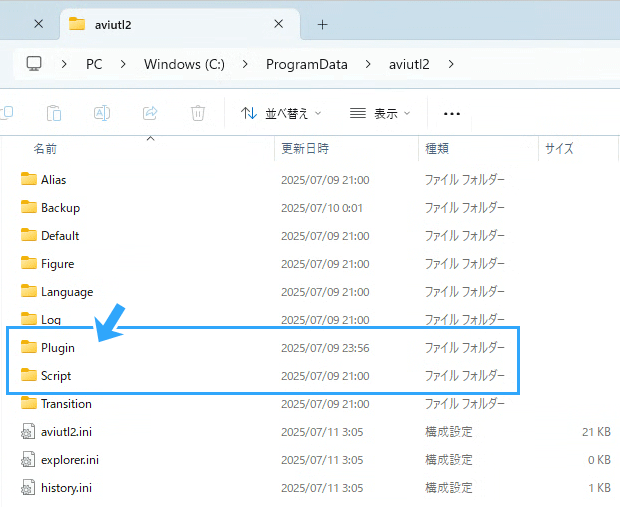Screen dimensions: 620x507
Task: Click the Default folder icon
Action: pyautogui.click(x=28, y=235)
